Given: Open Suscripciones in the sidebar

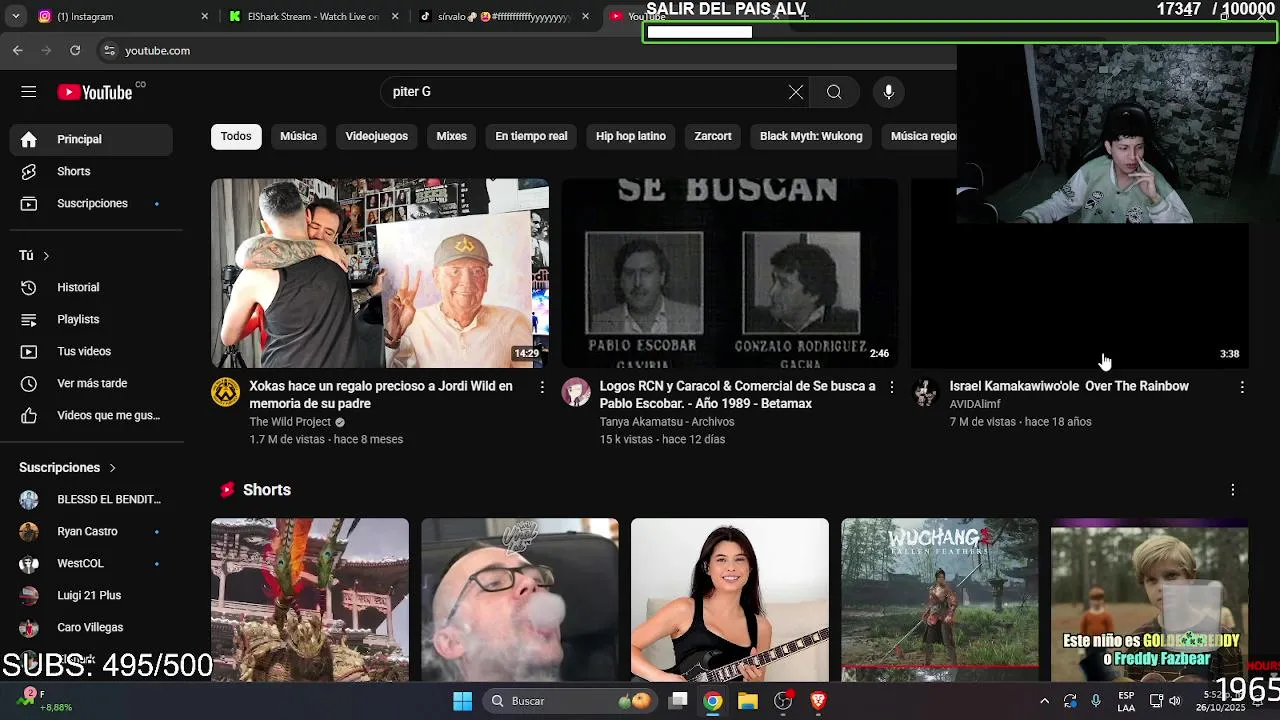Looking at the screenshot, I should pyautogui.click(x=91, y=203).
